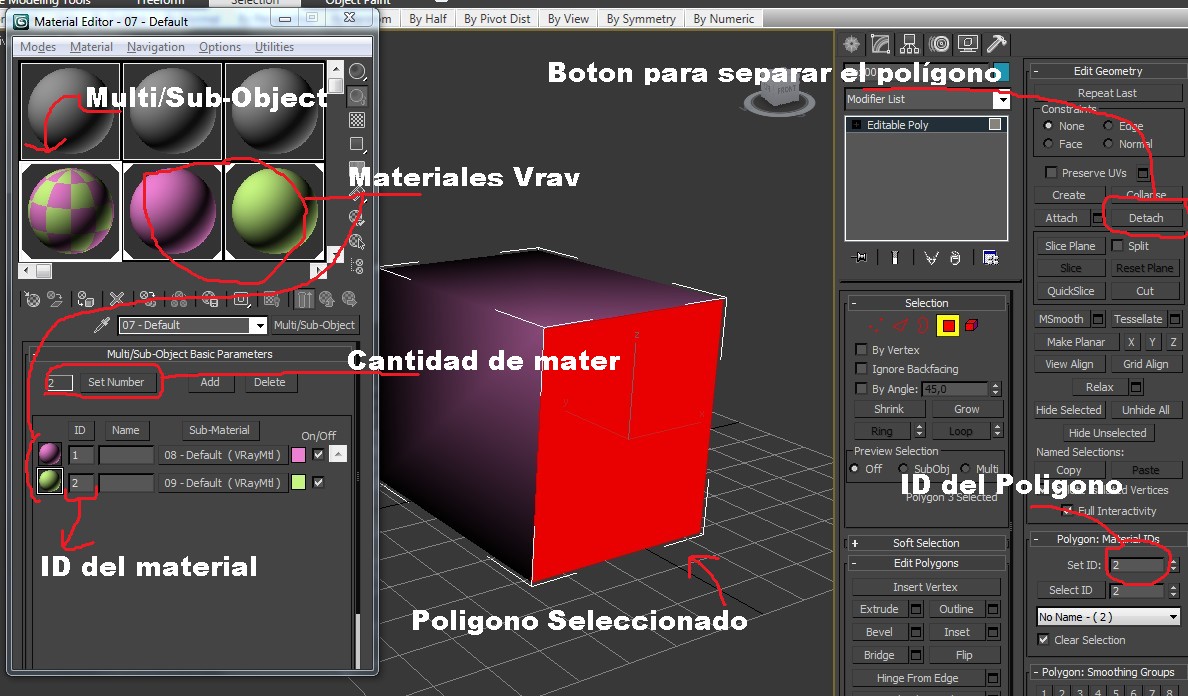Click Put to Library icon
The width and height of the screenshot is (1188, 696).
[210, 299]
